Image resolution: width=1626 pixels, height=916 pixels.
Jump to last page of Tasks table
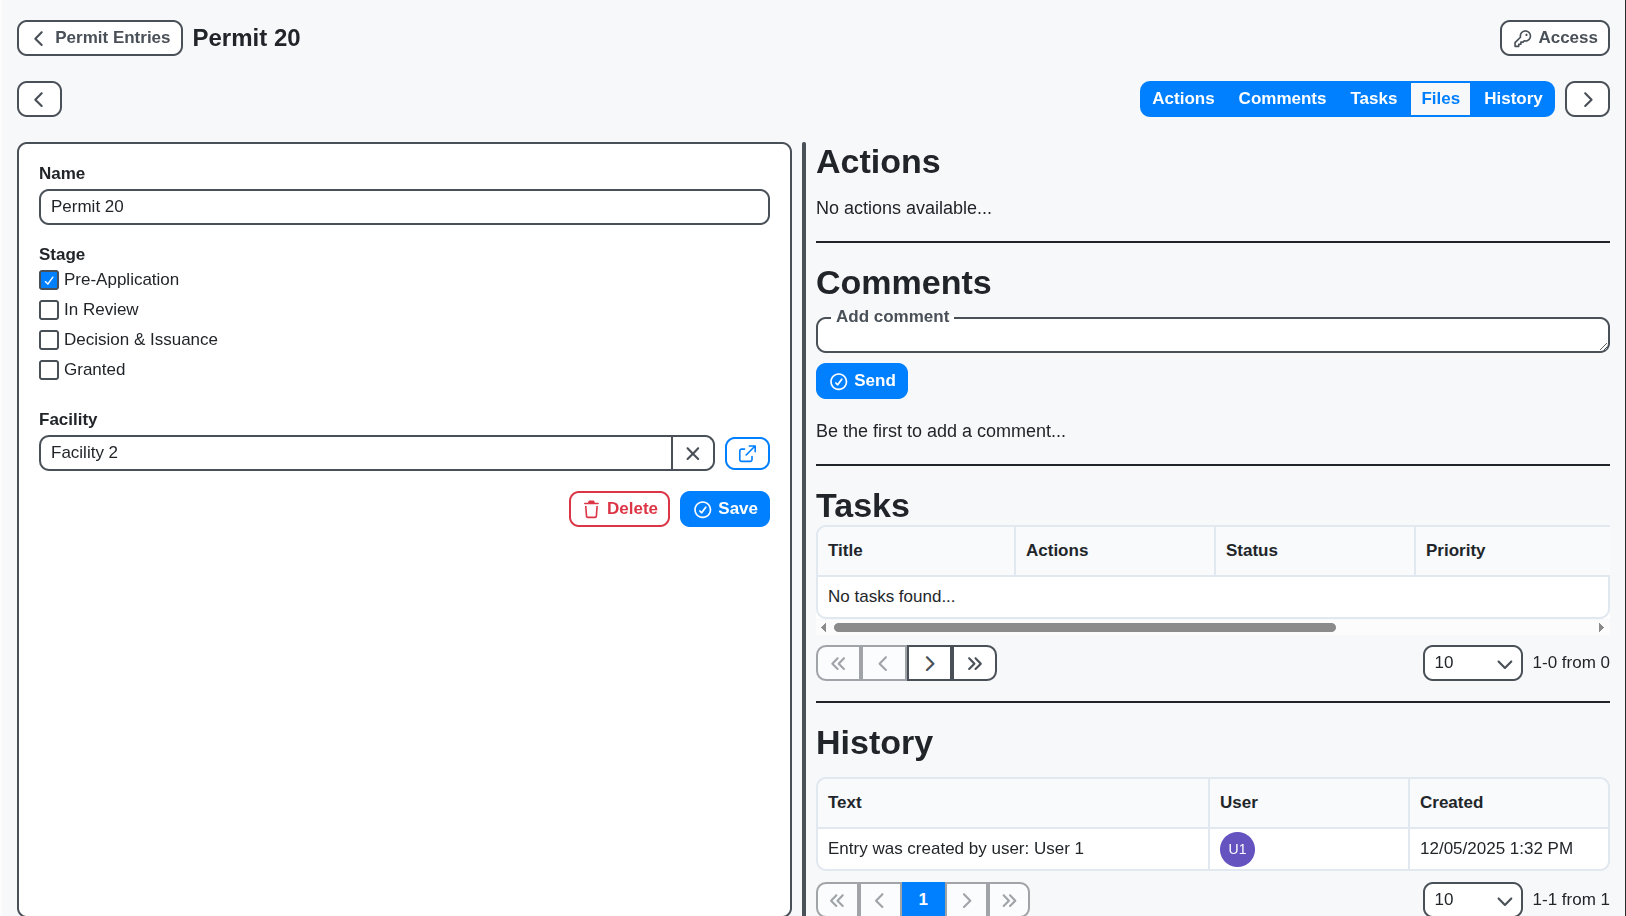click(974, 663)
